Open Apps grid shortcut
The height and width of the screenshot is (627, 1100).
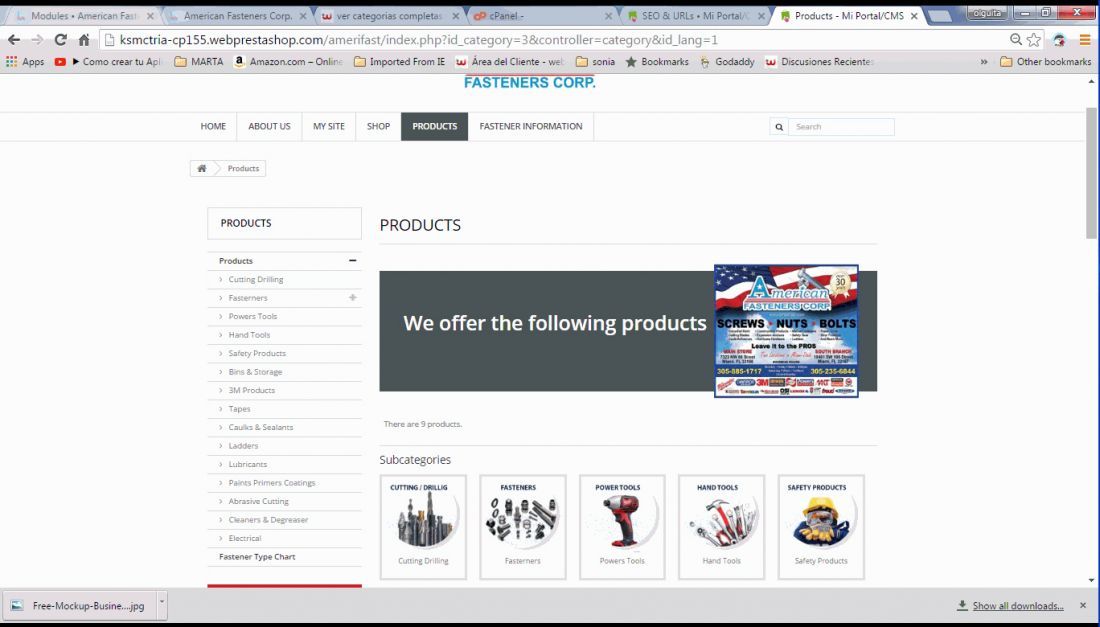pos(25,62)
